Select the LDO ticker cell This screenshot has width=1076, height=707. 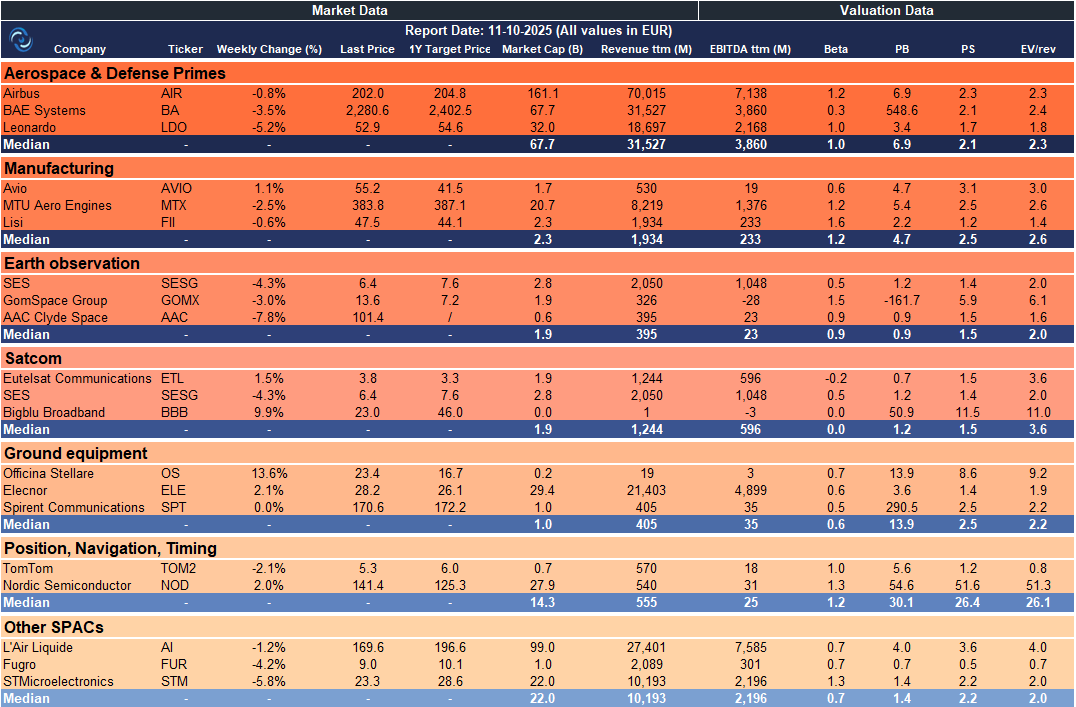pos(174,128)
